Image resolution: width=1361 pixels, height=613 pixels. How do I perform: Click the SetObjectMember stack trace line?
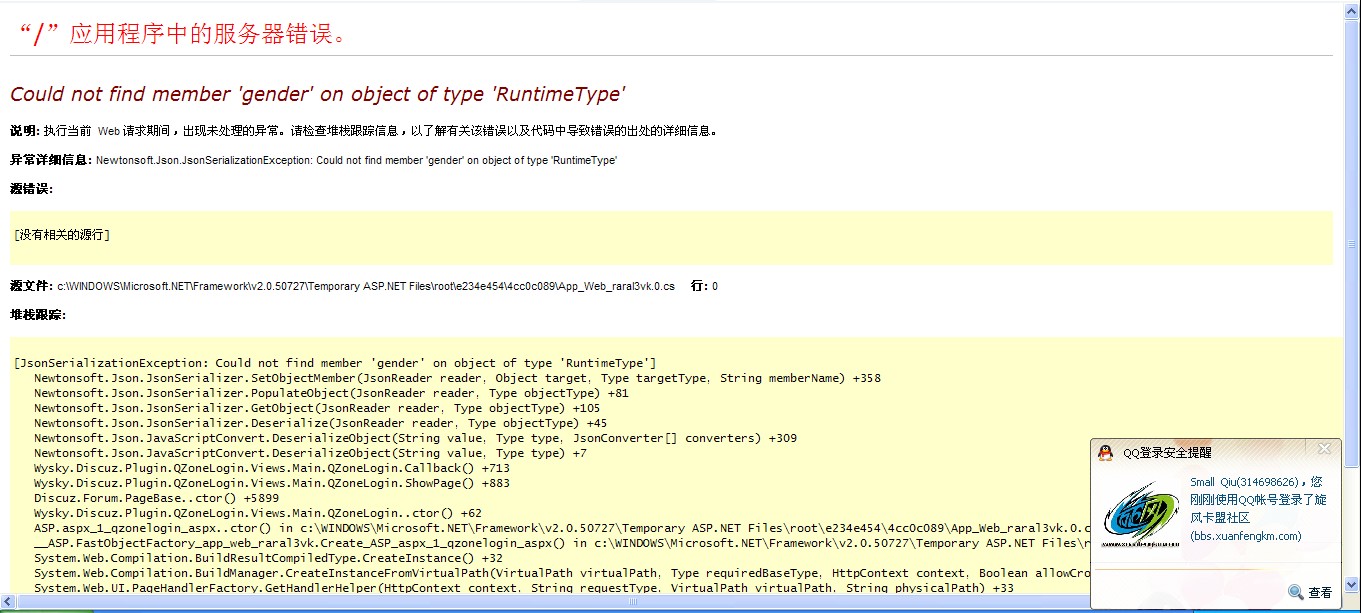click(x=457, y=378)
